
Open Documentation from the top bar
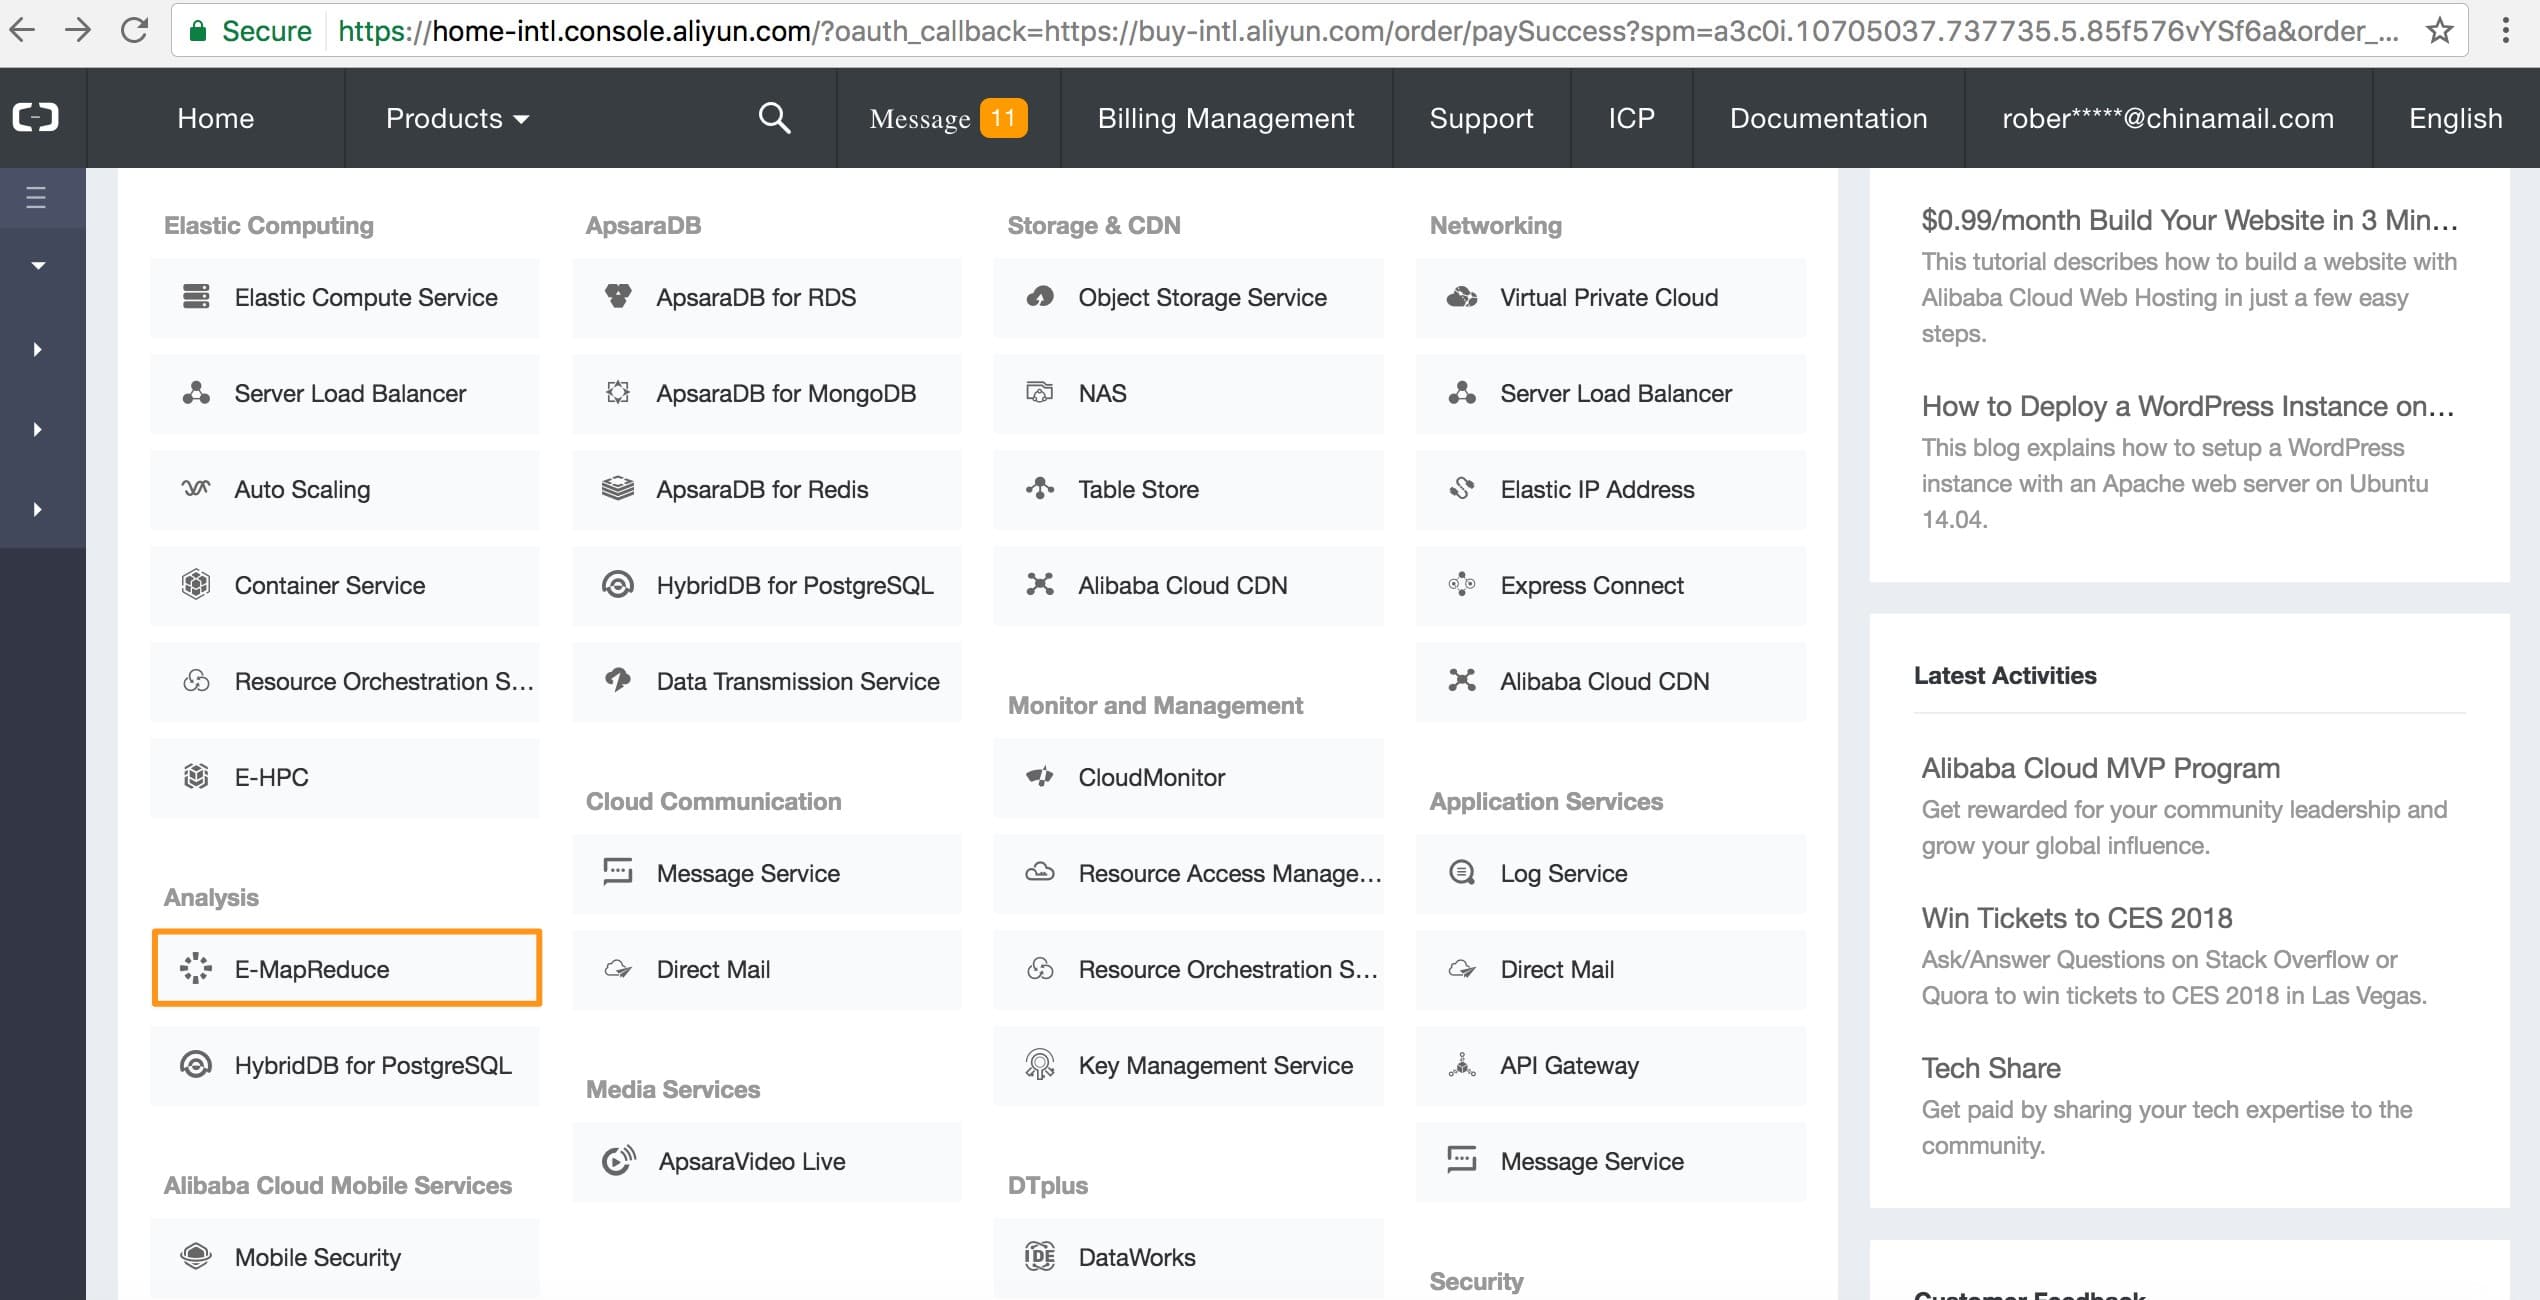pyautogui.click(x=1828, y=118)
